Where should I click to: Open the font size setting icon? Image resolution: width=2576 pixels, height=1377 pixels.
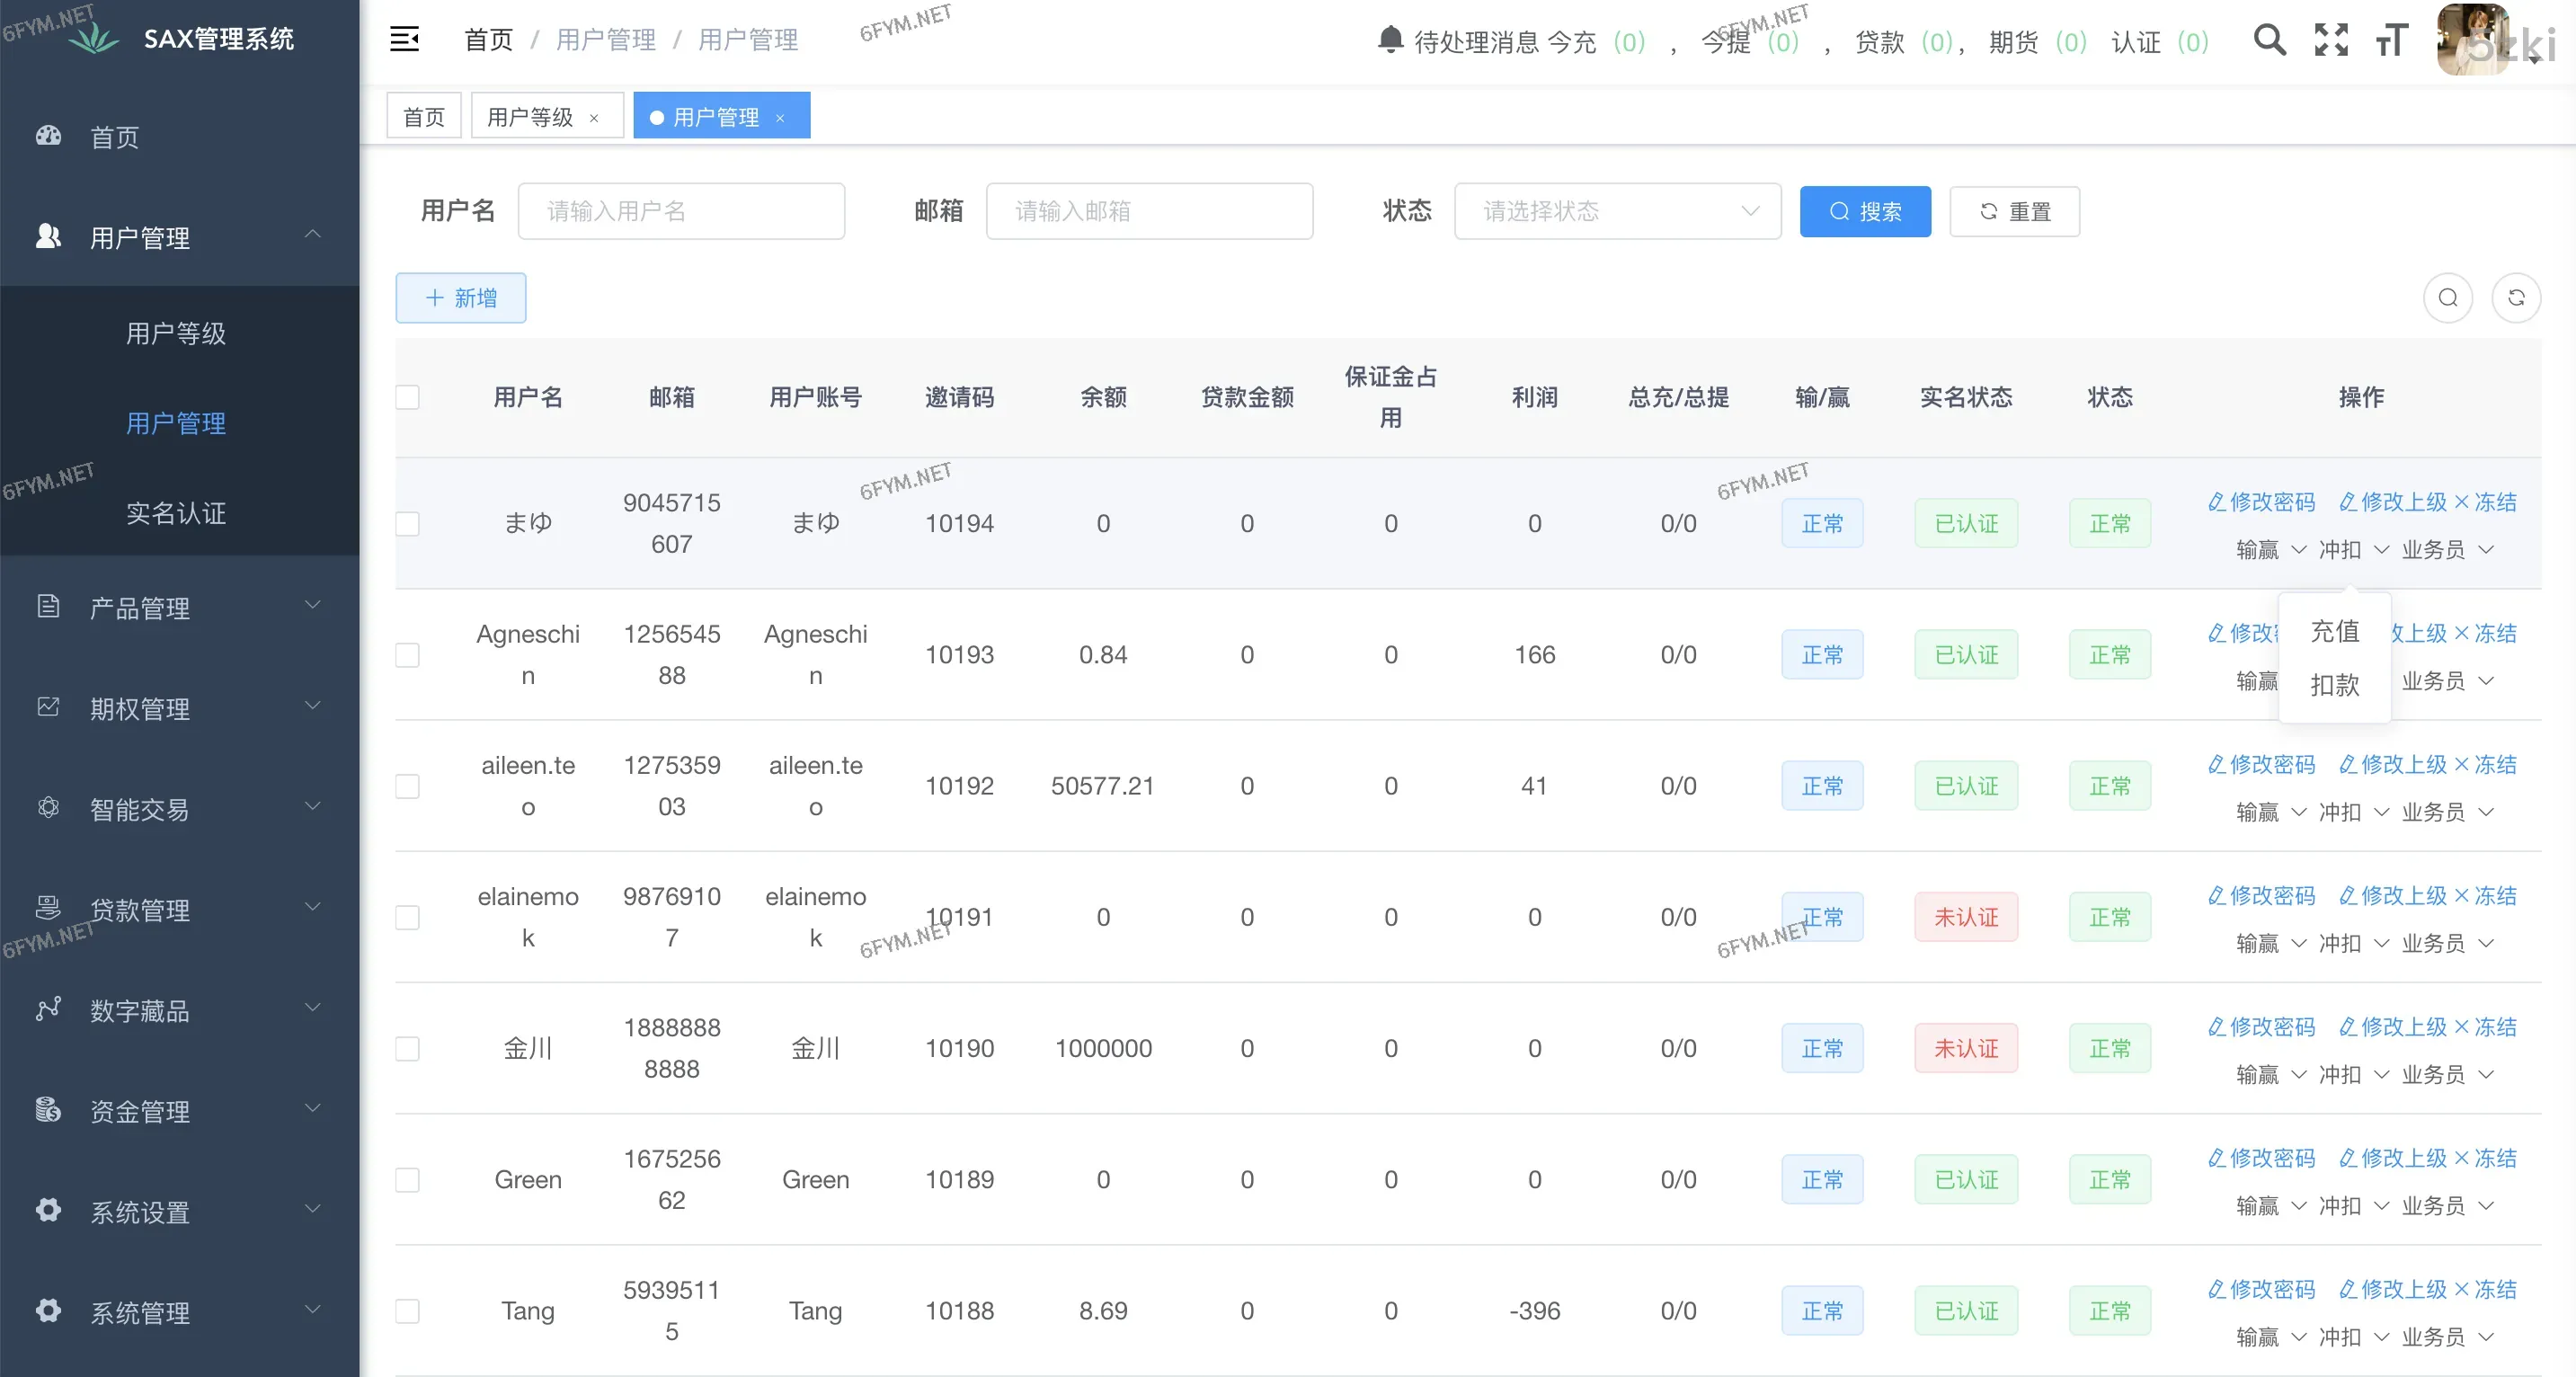pos(2391,40)
